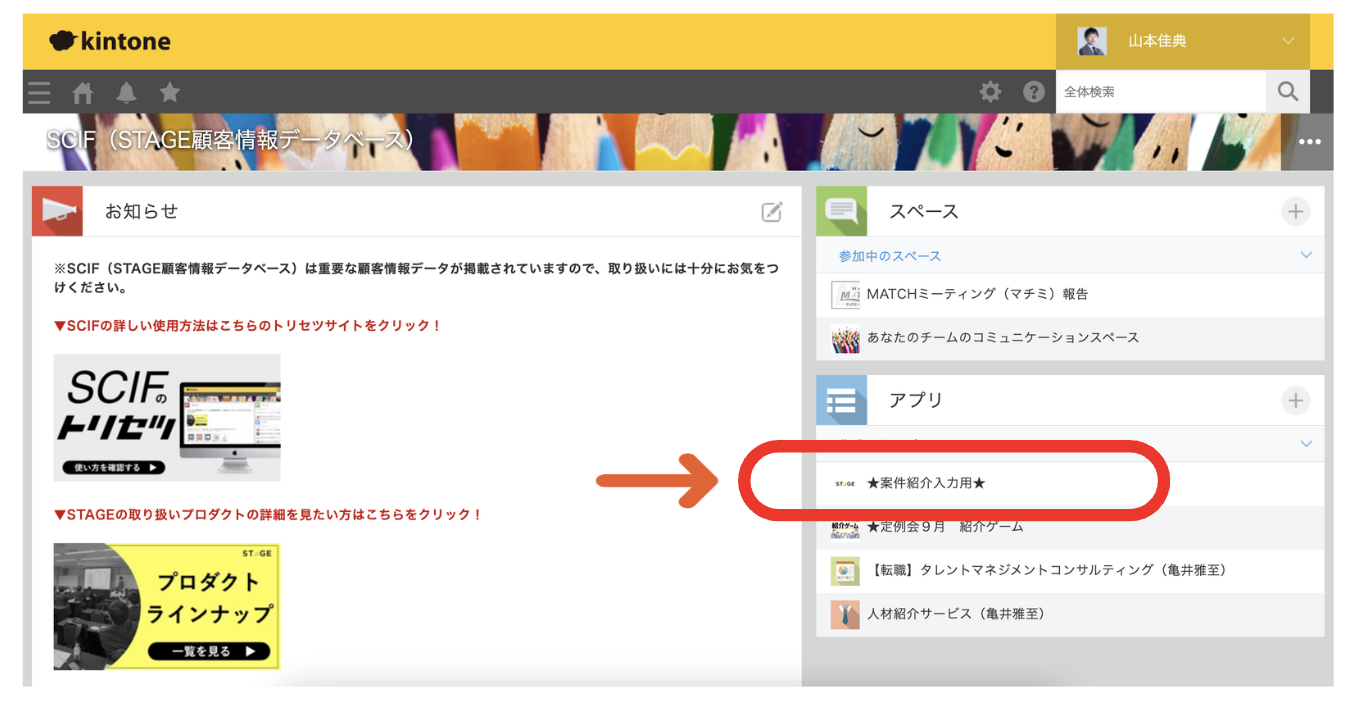Collapse the app list chevron under アプリ
This screenshot has width=1354, height=702.
point(1306,443)
